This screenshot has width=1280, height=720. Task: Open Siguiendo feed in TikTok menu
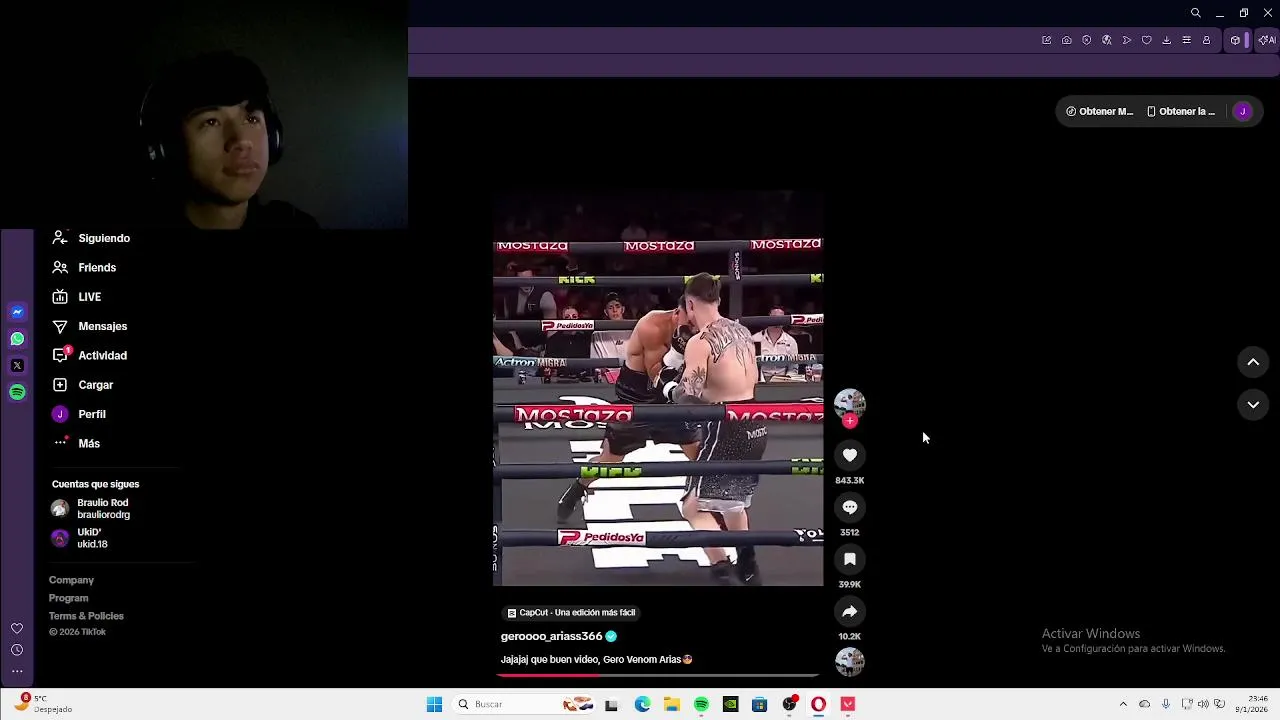pyautogui.click(x=104, y=238)
